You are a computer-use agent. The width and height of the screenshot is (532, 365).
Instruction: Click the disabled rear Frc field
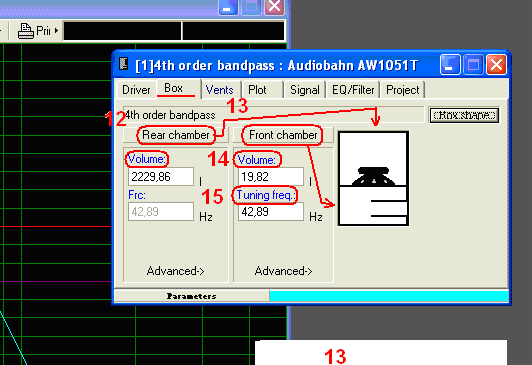[x=161, y=212]
